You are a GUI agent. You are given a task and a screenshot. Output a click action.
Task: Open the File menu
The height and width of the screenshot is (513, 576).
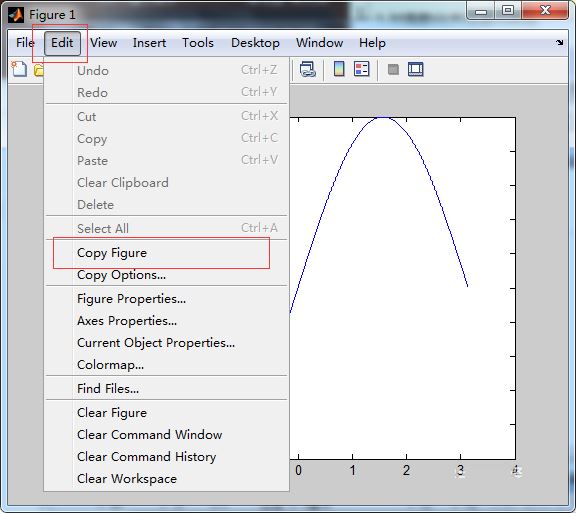pyautogui.click(x=25, y=43)
